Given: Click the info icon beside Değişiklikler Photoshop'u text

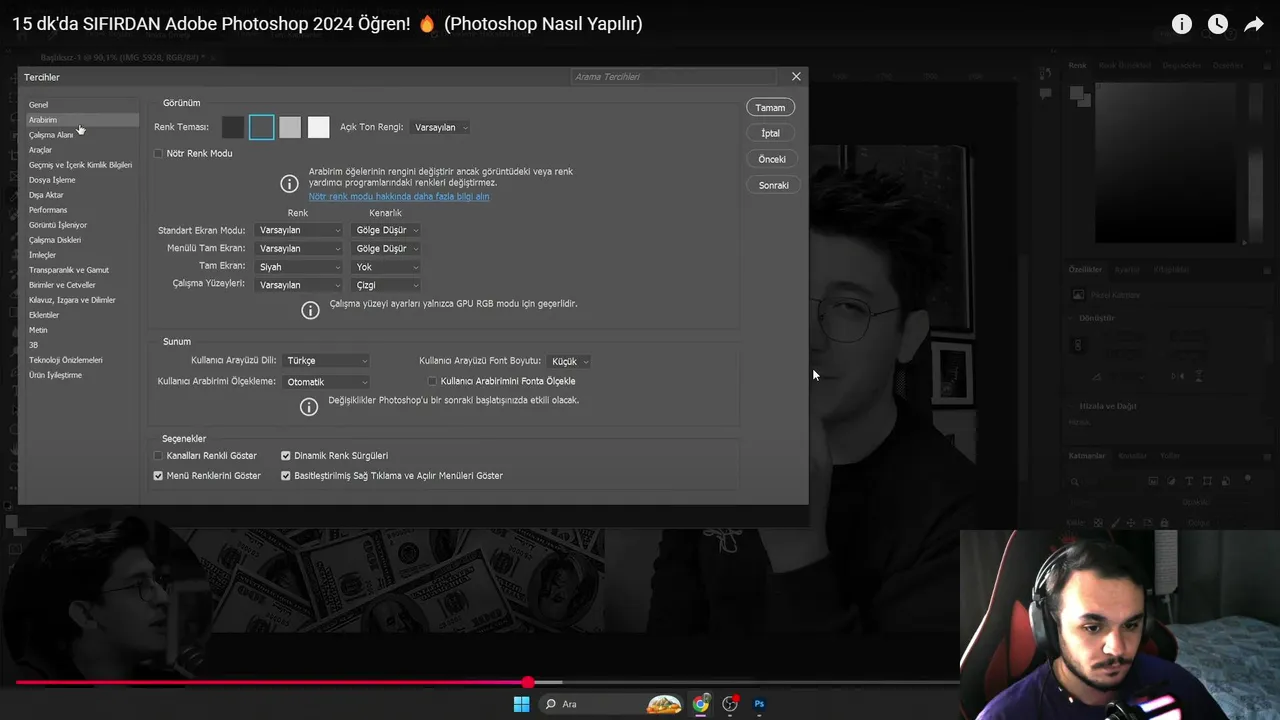Looking at the screenshot, I should (x=309, y=406).
